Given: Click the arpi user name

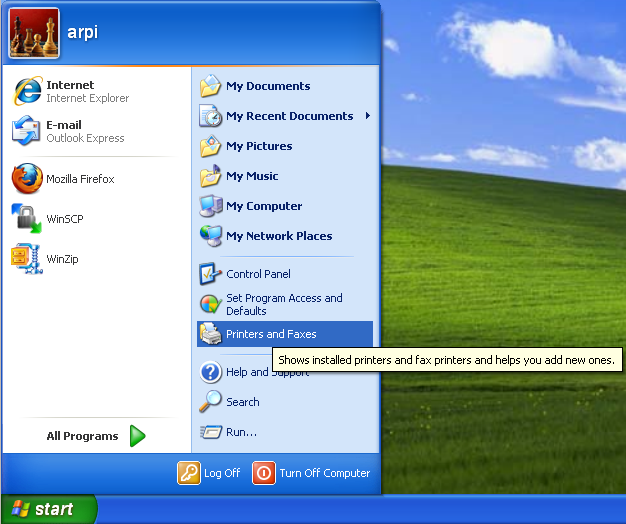Looking at the screenshot, I should click(83, 32).
